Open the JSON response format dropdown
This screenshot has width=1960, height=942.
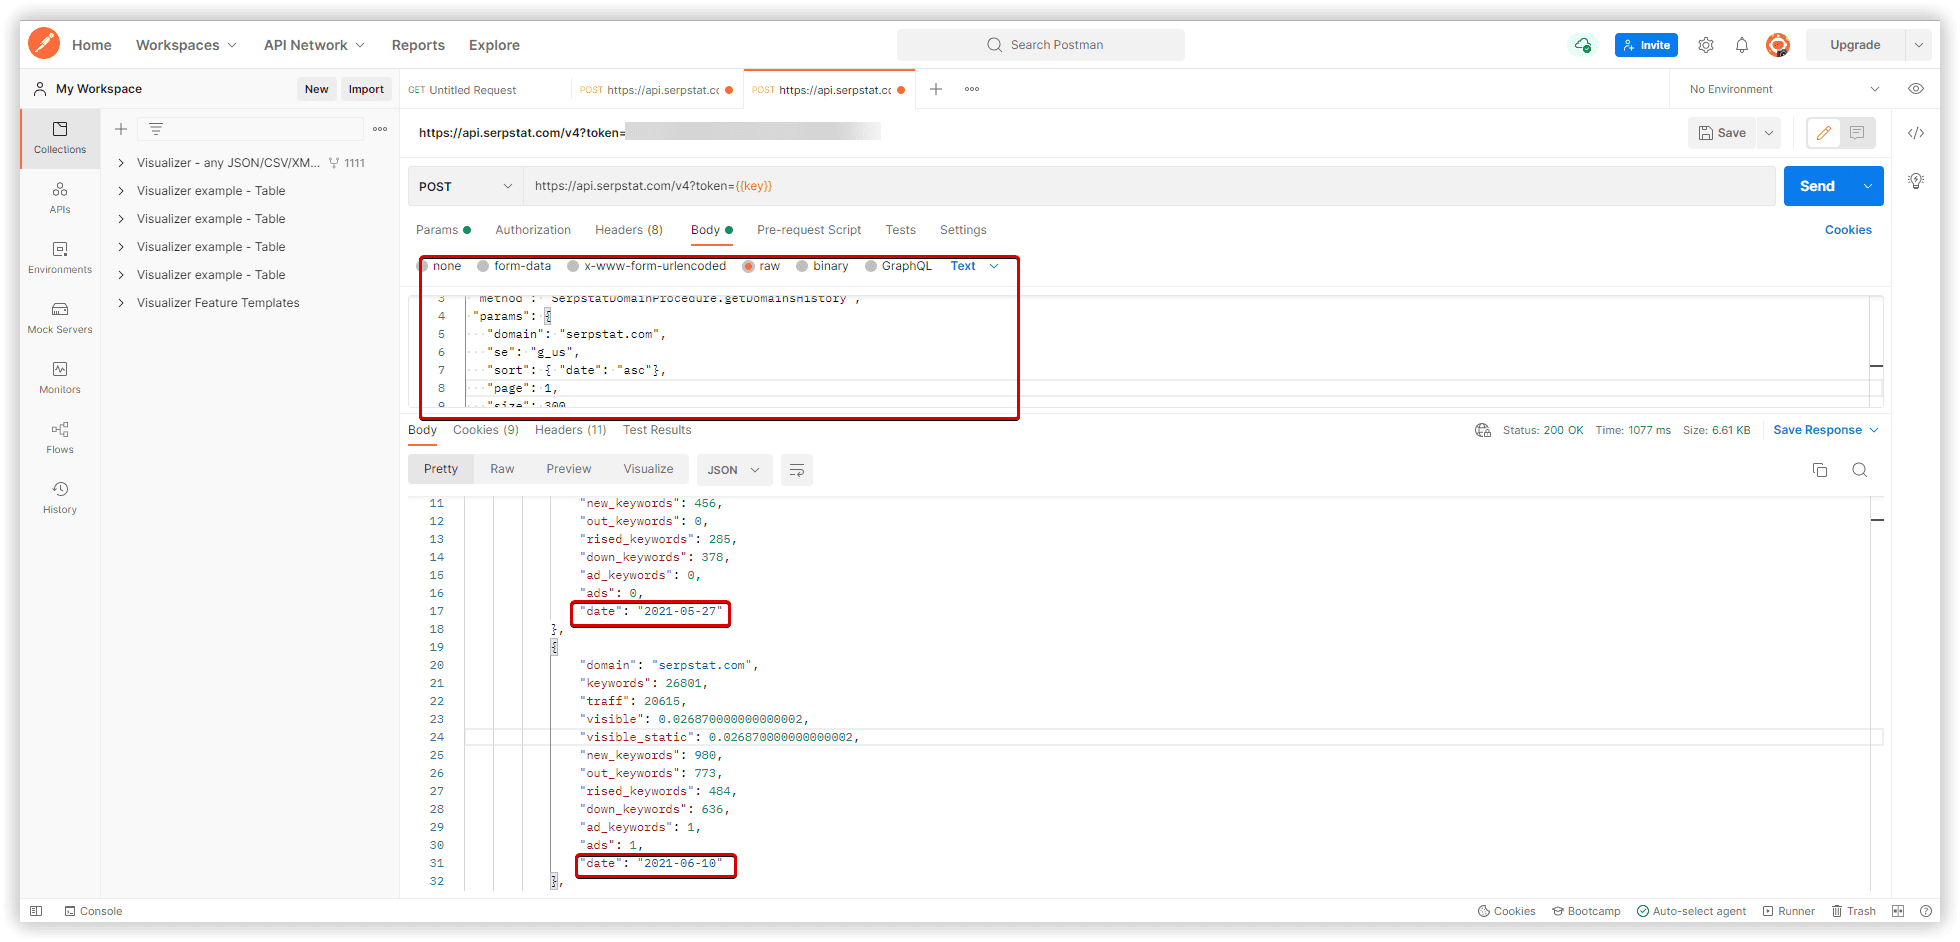[x=734, y=470]
